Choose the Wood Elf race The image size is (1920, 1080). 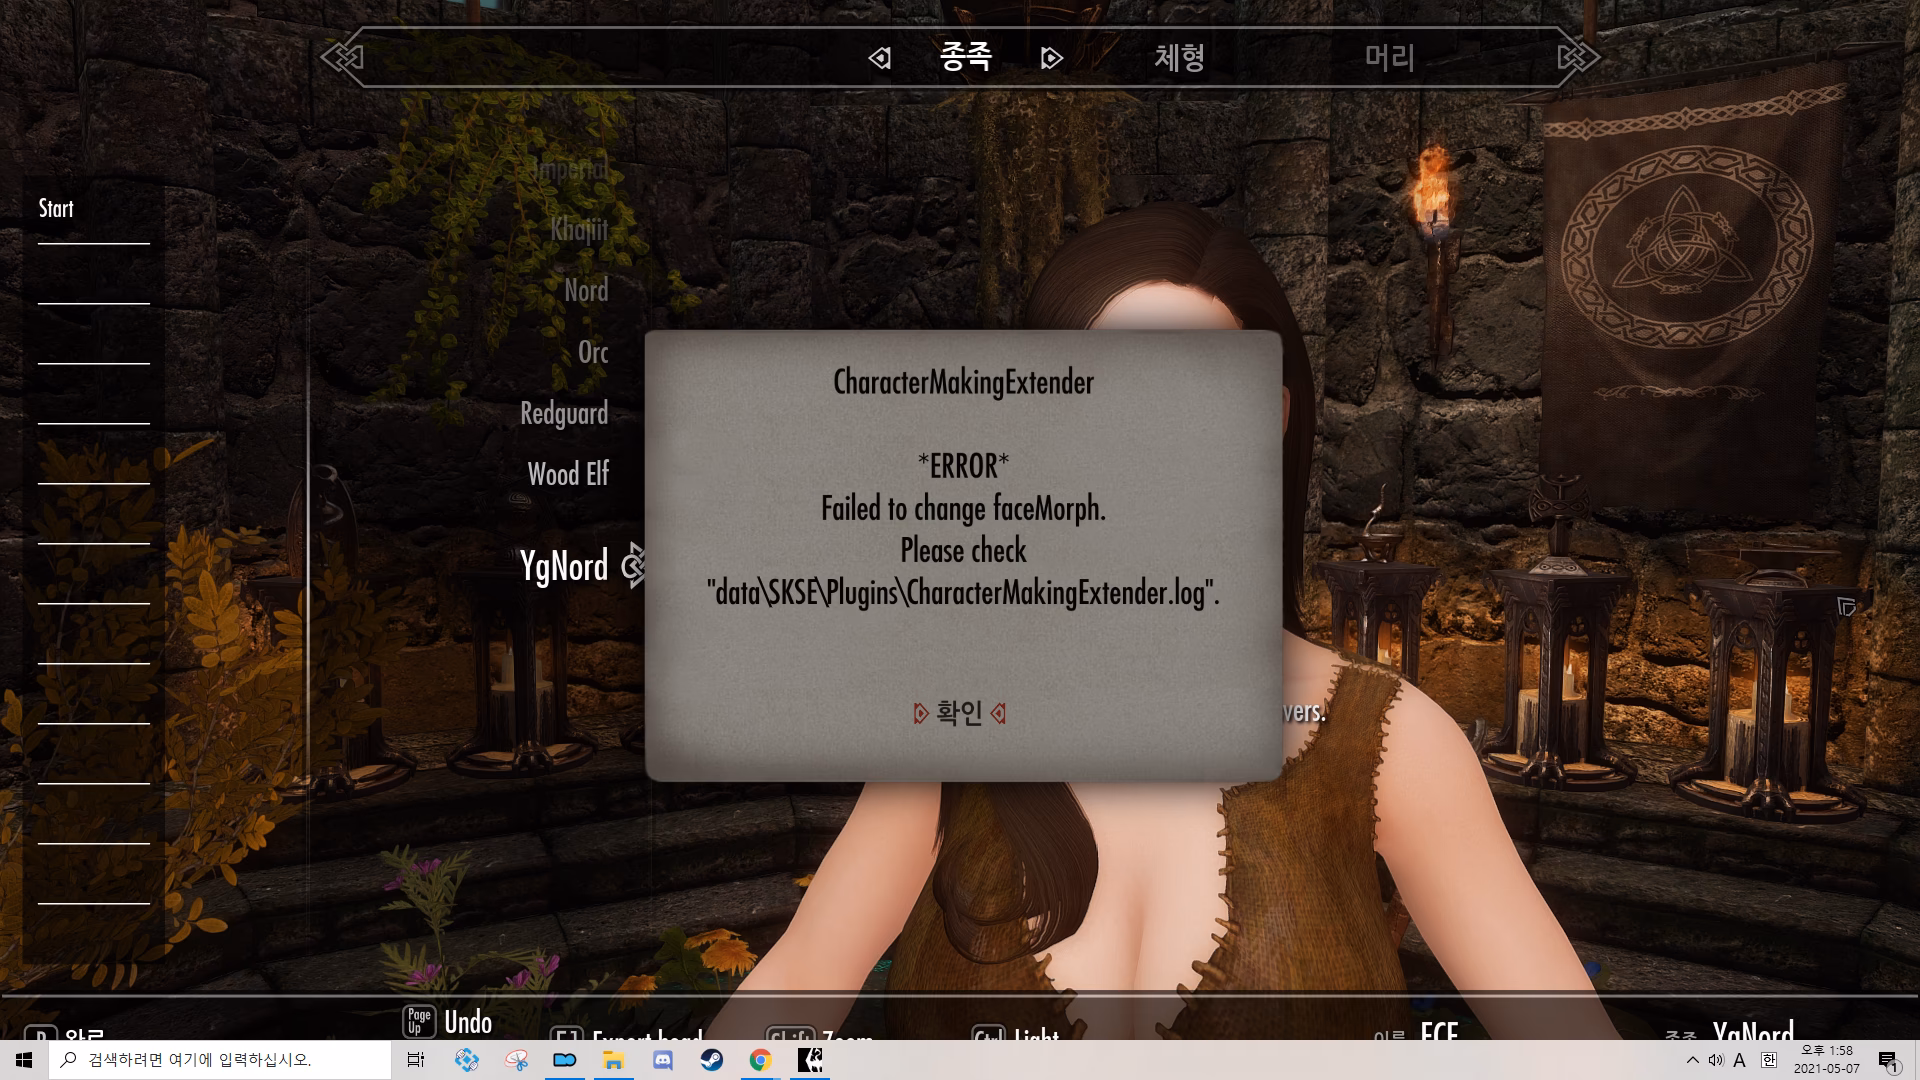[x=568, y=474]
